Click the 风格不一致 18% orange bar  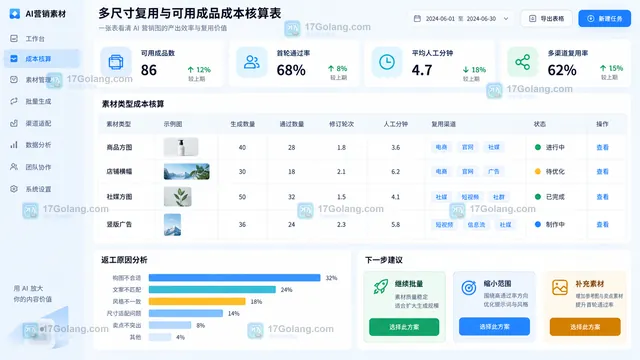point(197,302)
